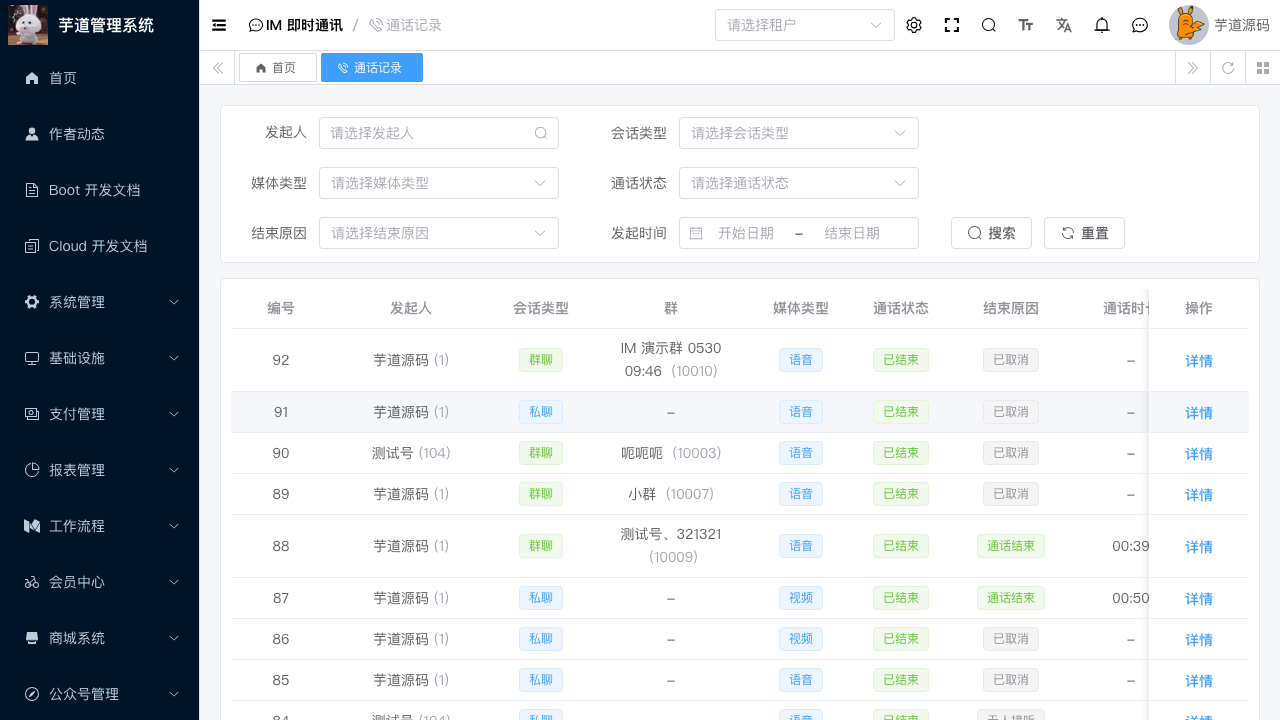Open the header search magnifier icon
The width and height of the screenshot is (1280, 720).
pos(989,25)
